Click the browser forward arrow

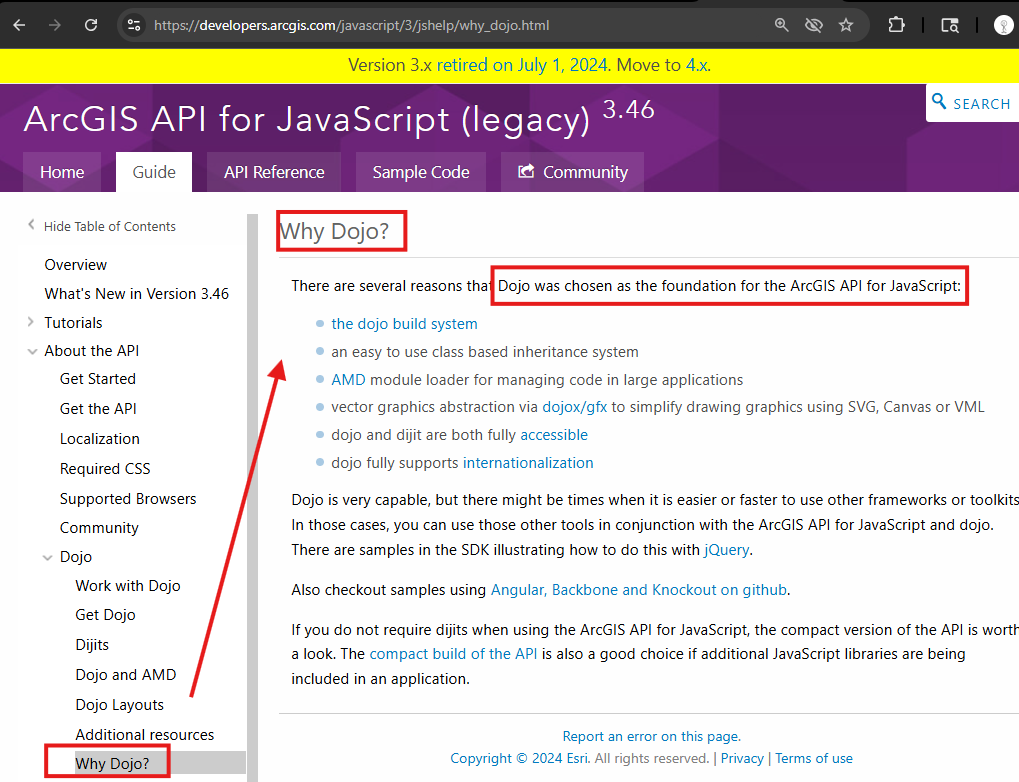tap(55, 25)
